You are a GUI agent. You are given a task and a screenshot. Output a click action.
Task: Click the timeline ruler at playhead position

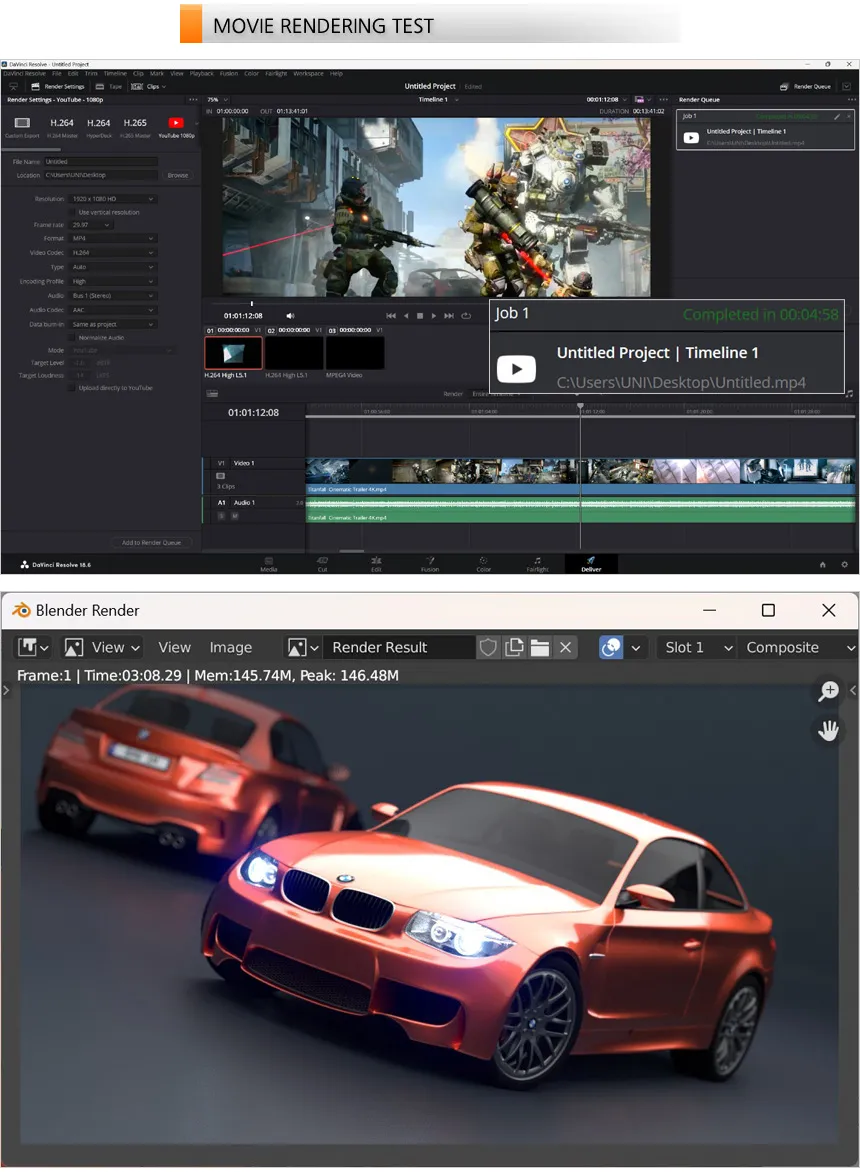pos(580,410)
